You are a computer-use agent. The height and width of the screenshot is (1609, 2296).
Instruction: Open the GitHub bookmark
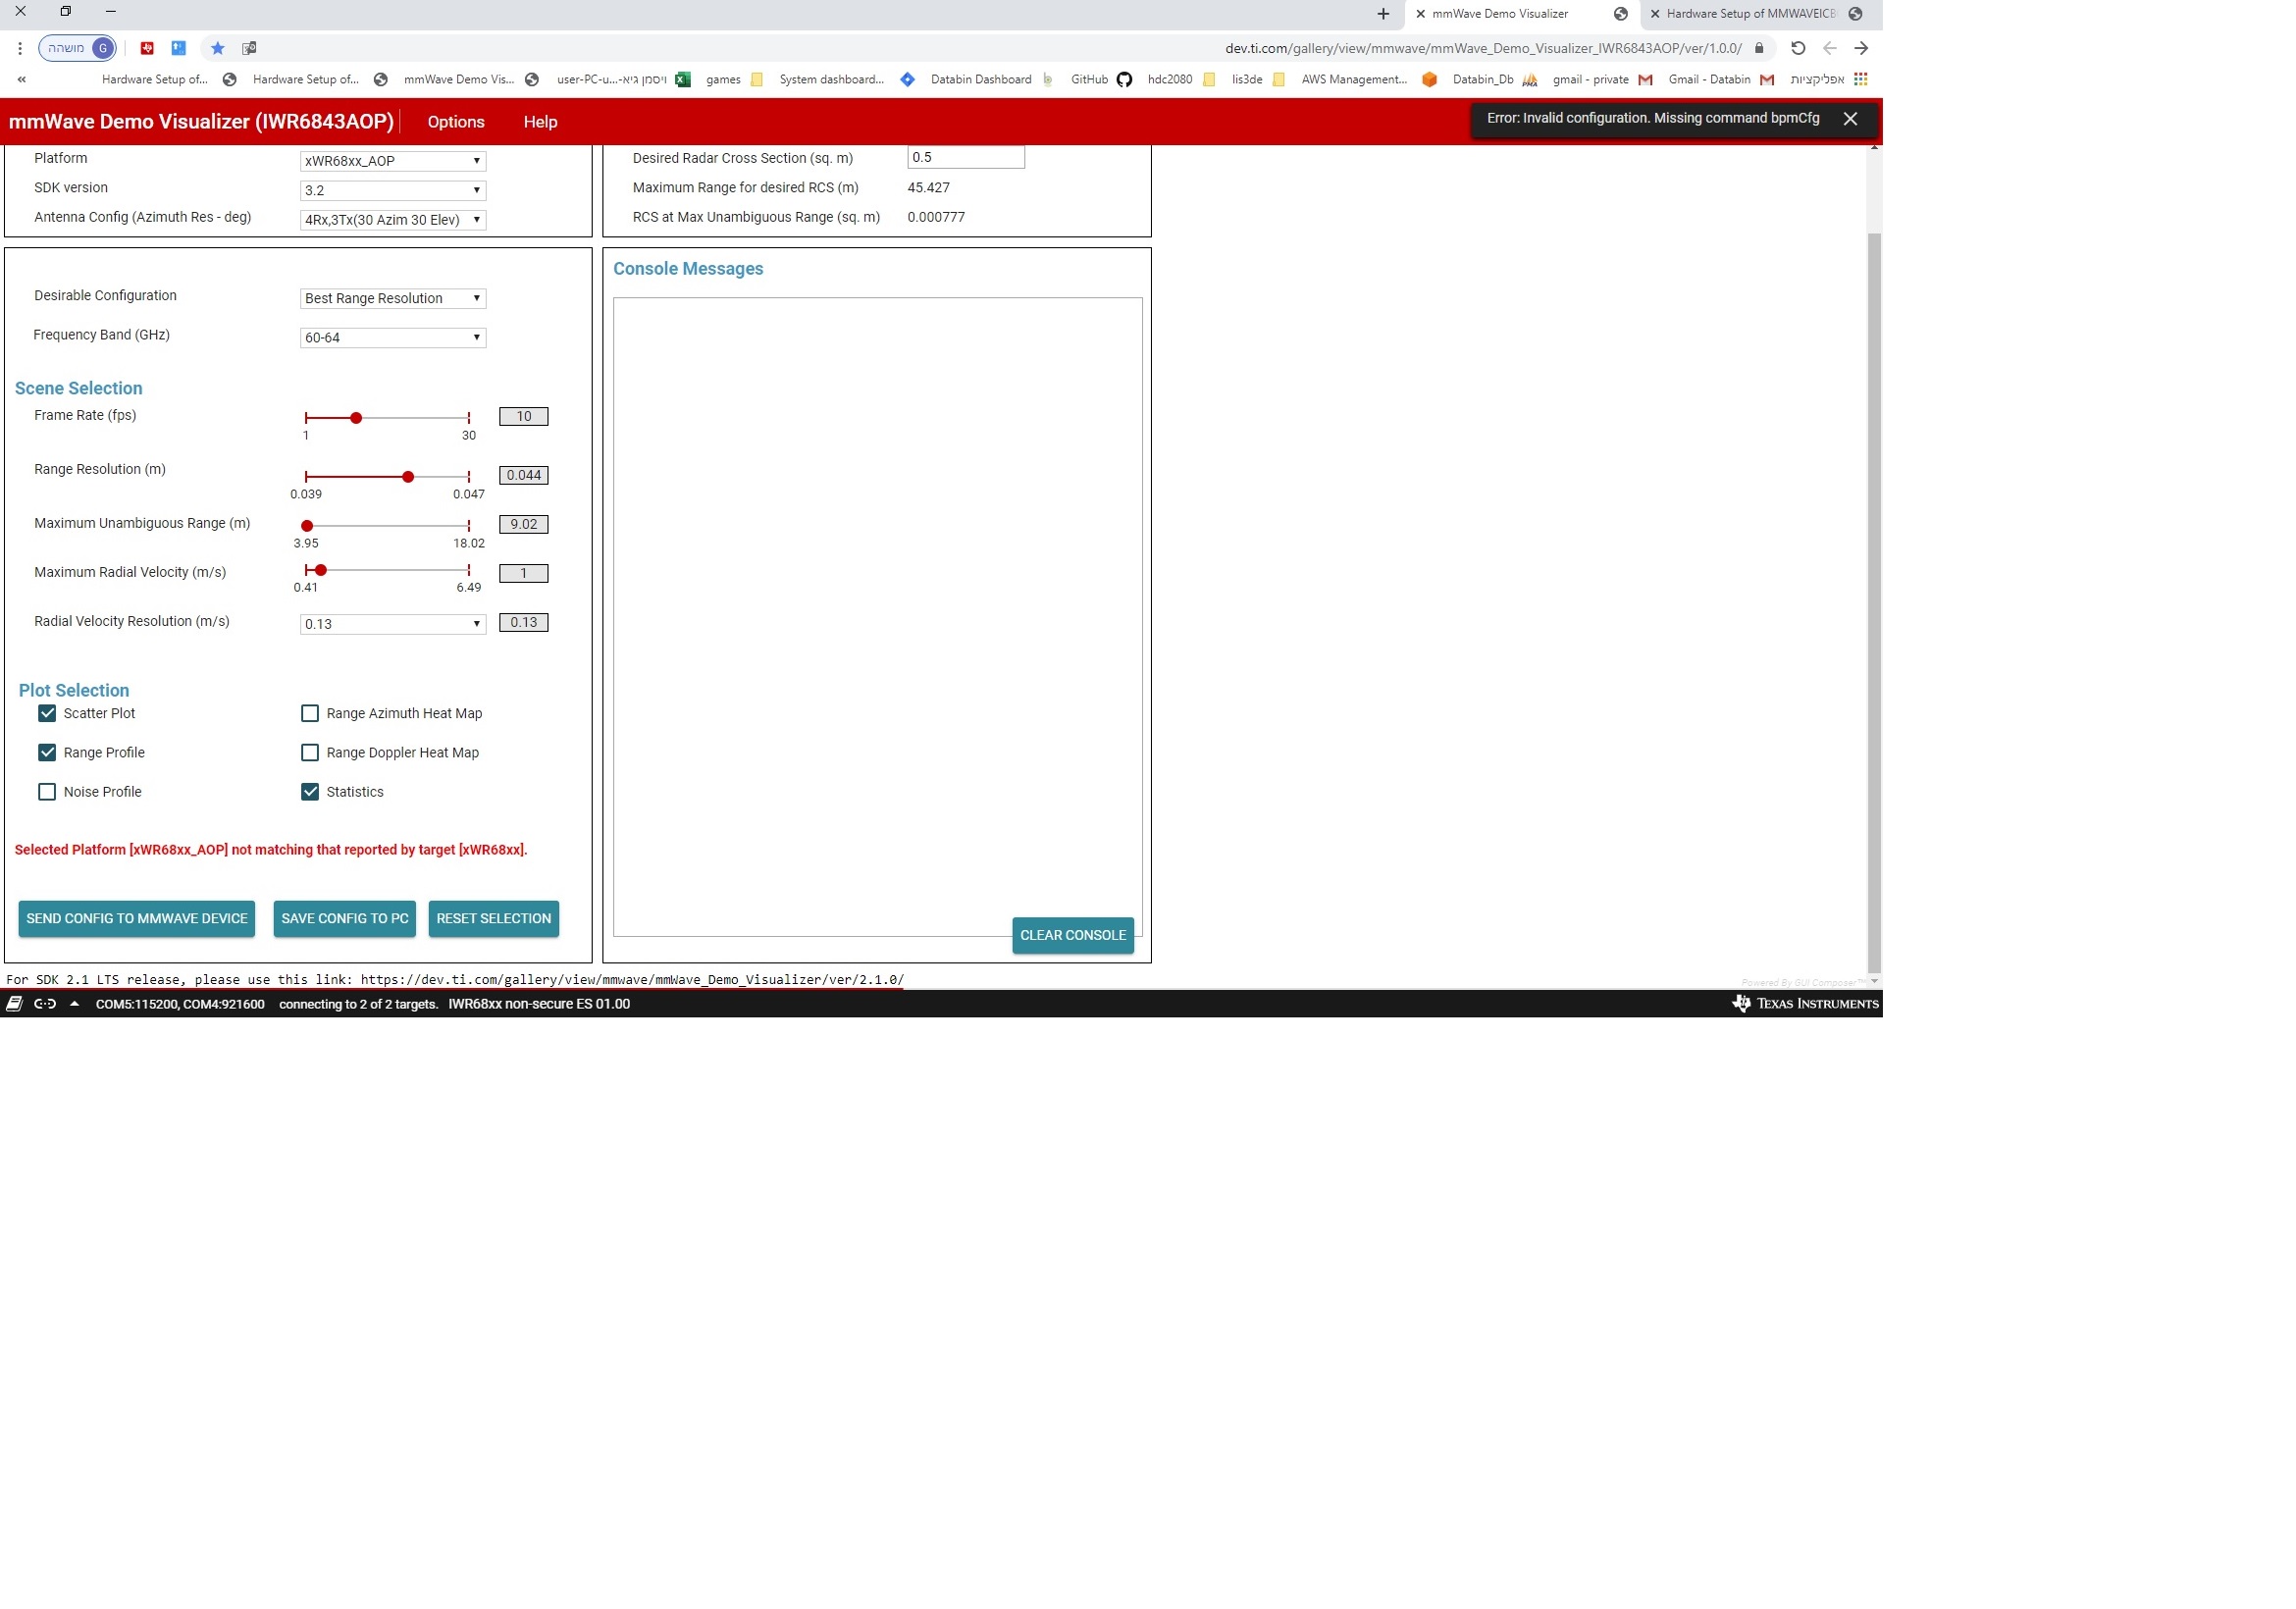(x=1100, y=79)
